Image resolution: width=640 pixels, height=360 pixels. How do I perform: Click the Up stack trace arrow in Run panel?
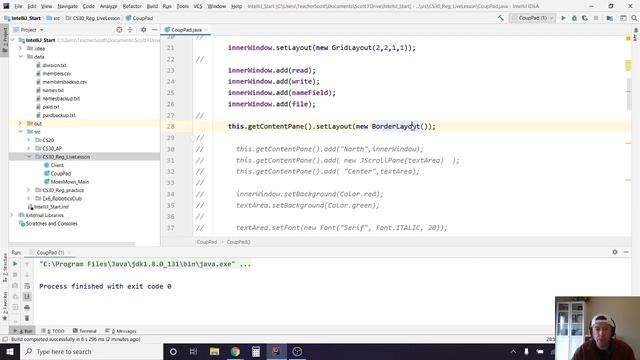(27, 264)
